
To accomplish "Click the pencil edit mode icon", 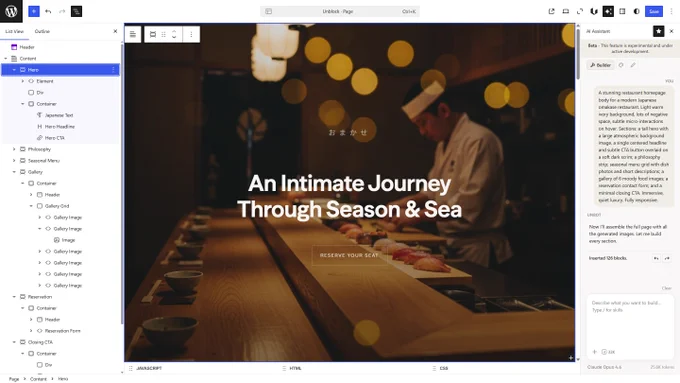I will (633, 65).
